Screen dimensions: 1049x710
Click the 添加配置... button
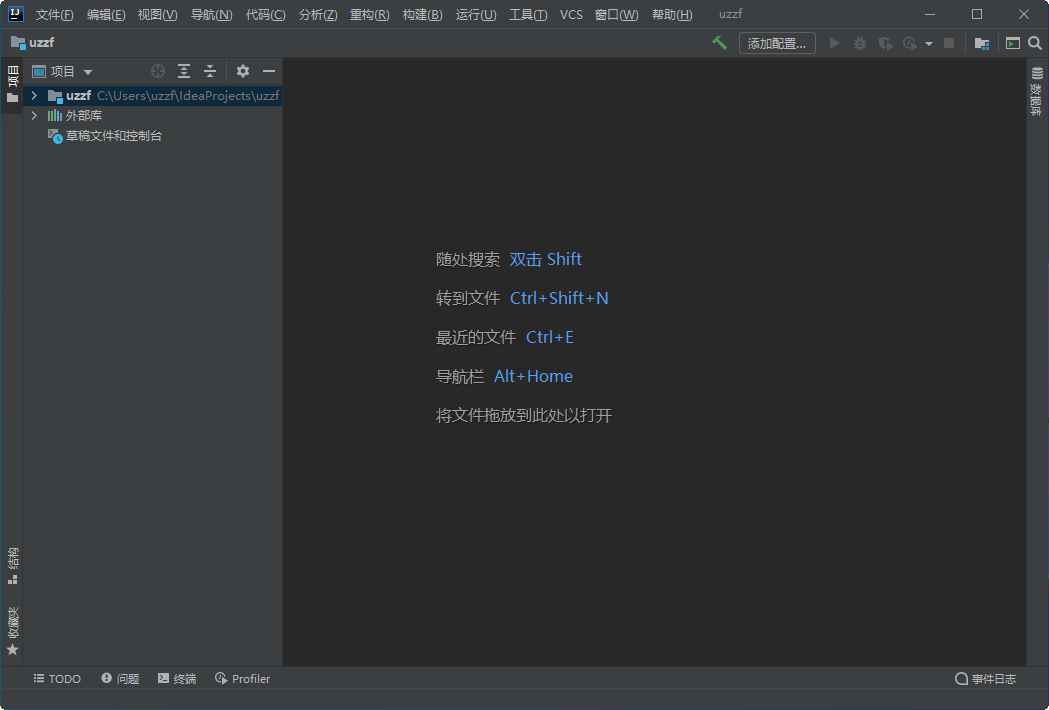coord(777,43)
